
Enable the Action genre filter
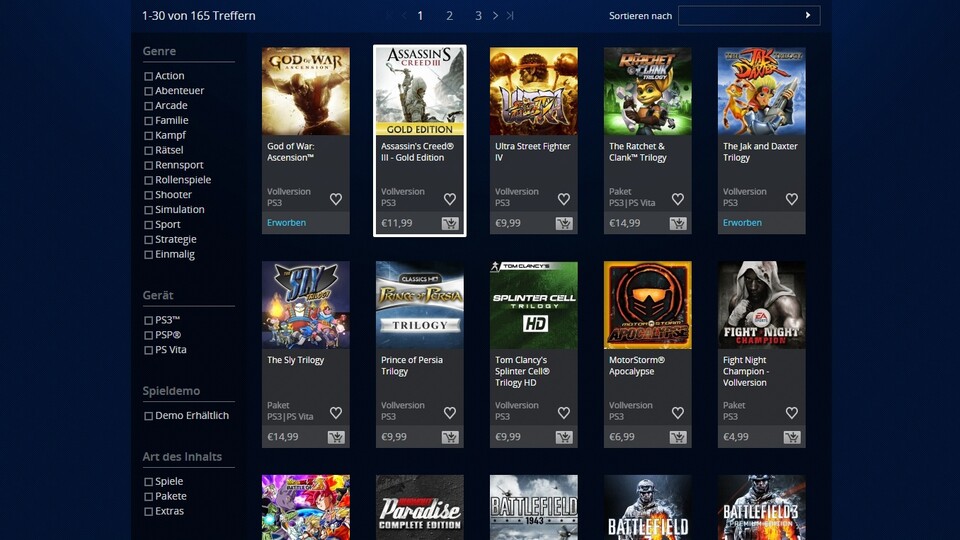click(x=148, y=77)
